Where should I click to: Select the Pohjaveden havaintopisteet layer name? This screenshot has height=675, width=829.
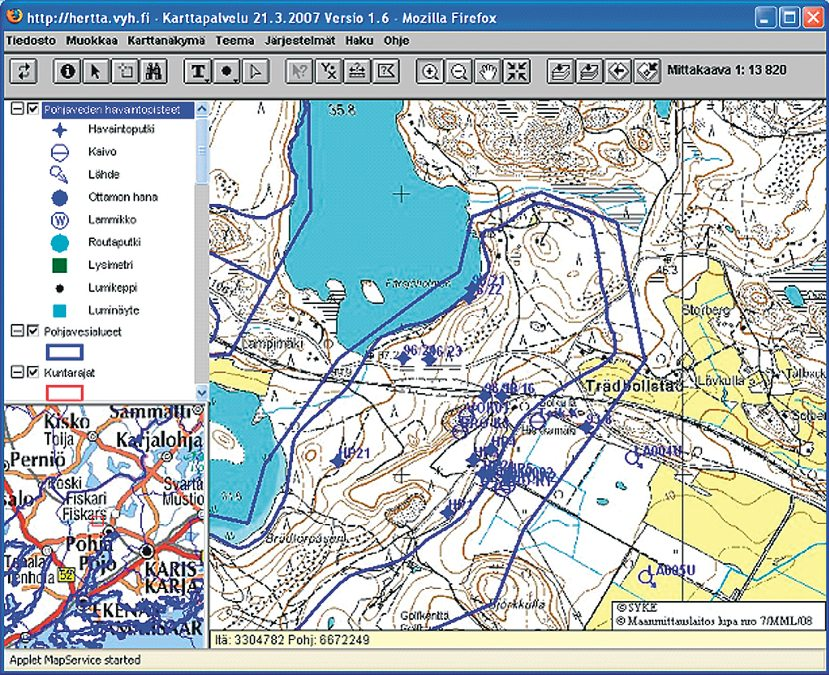pyautogui.click(x=112, y=110)
